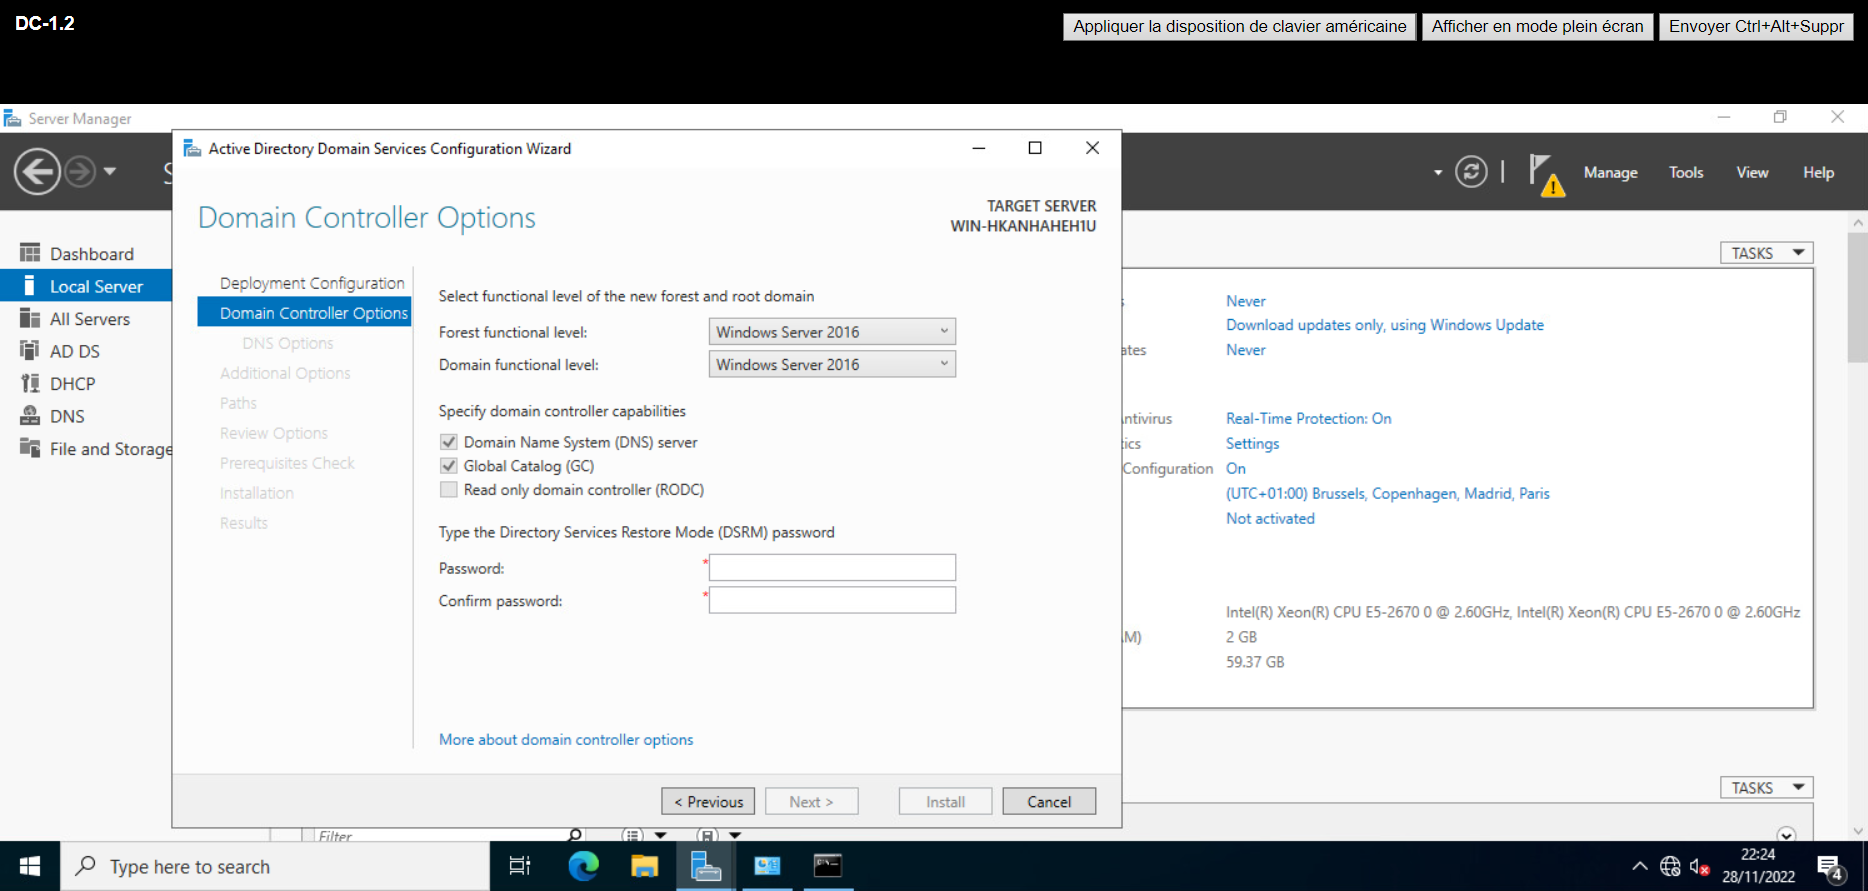Open the dropdown arrow left of refresh
The width and height of the screenshot is (1868, 891).
pos(1438,173)
